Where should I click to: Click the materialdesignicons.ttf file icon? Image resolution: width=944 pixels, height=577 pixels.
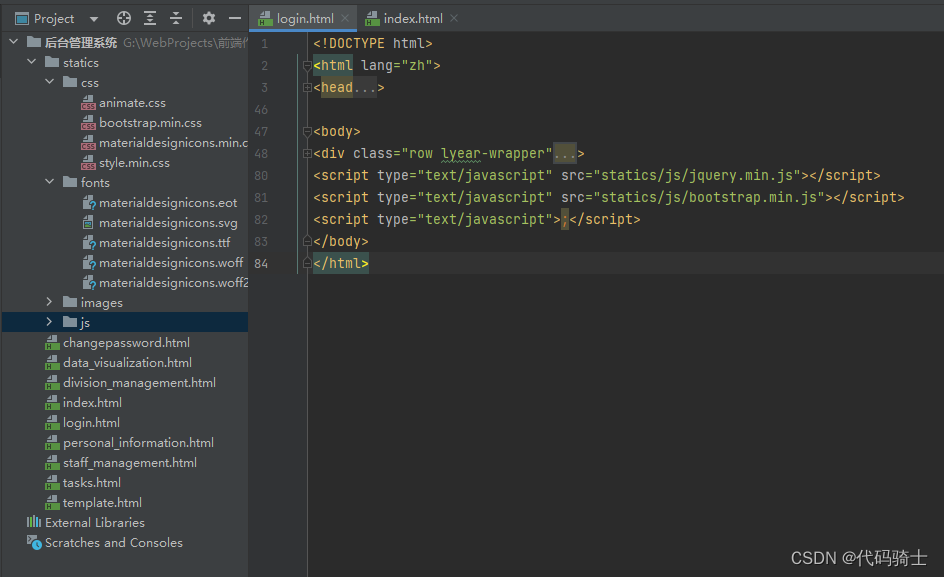(x=88, y=243)
